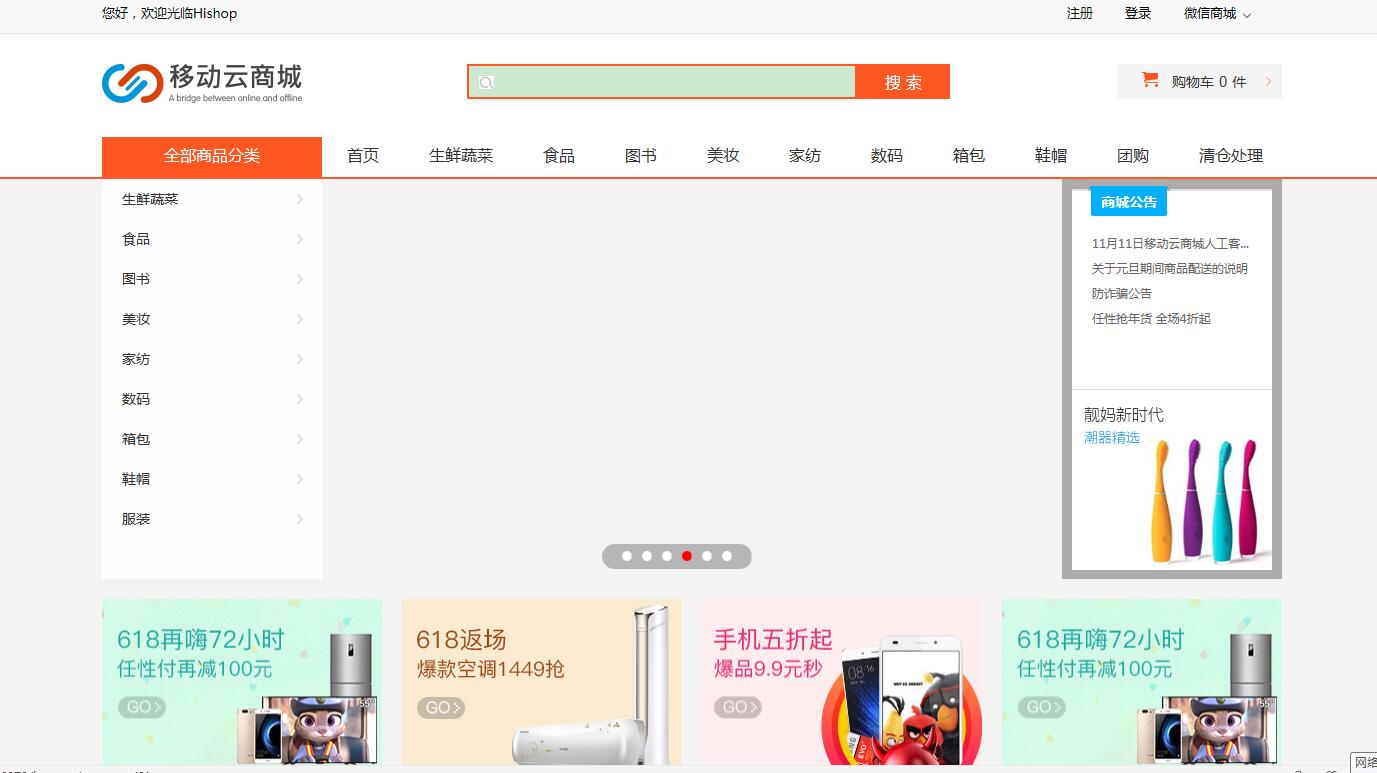Open 数码 in the top navigation

(887, 156)
